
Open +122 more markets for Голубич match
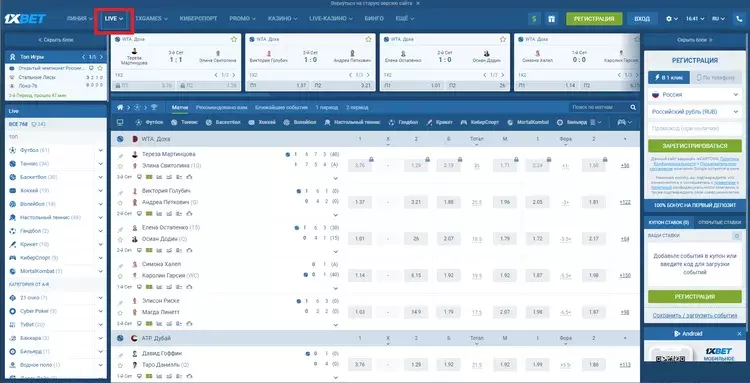coord(625,202)
